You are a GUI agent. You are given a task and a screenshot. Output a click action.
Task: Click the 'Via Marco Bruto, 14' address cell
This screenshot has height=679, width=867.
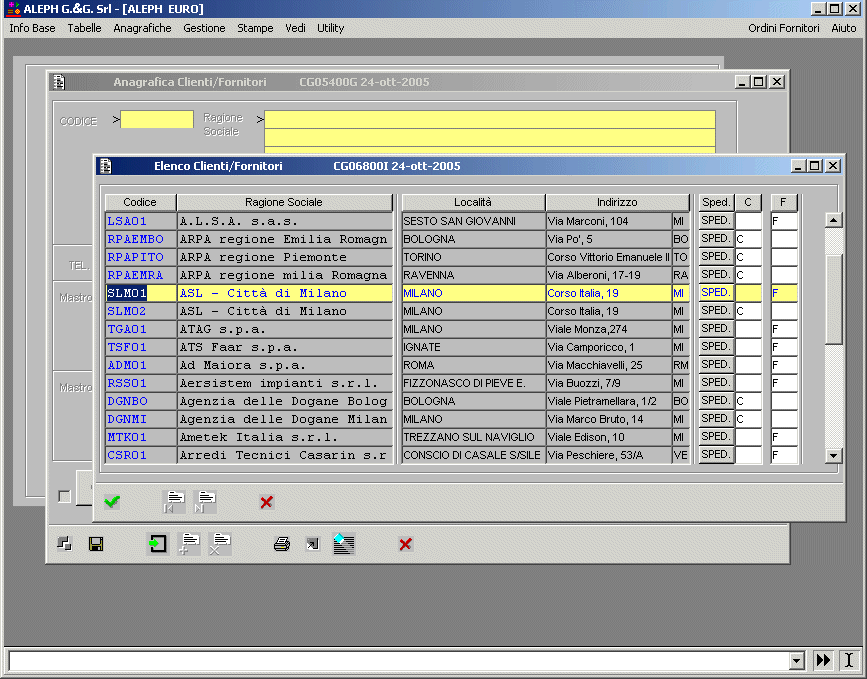pos(609,419)
